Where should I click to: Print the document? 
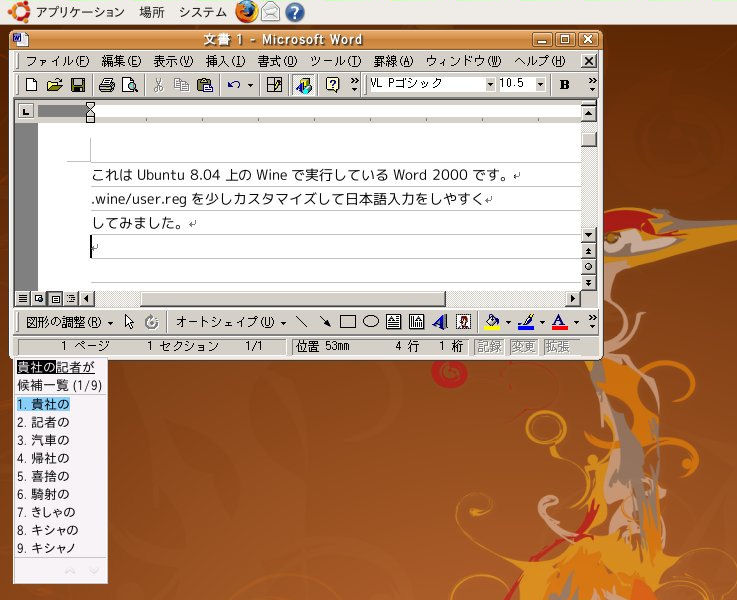107,85
